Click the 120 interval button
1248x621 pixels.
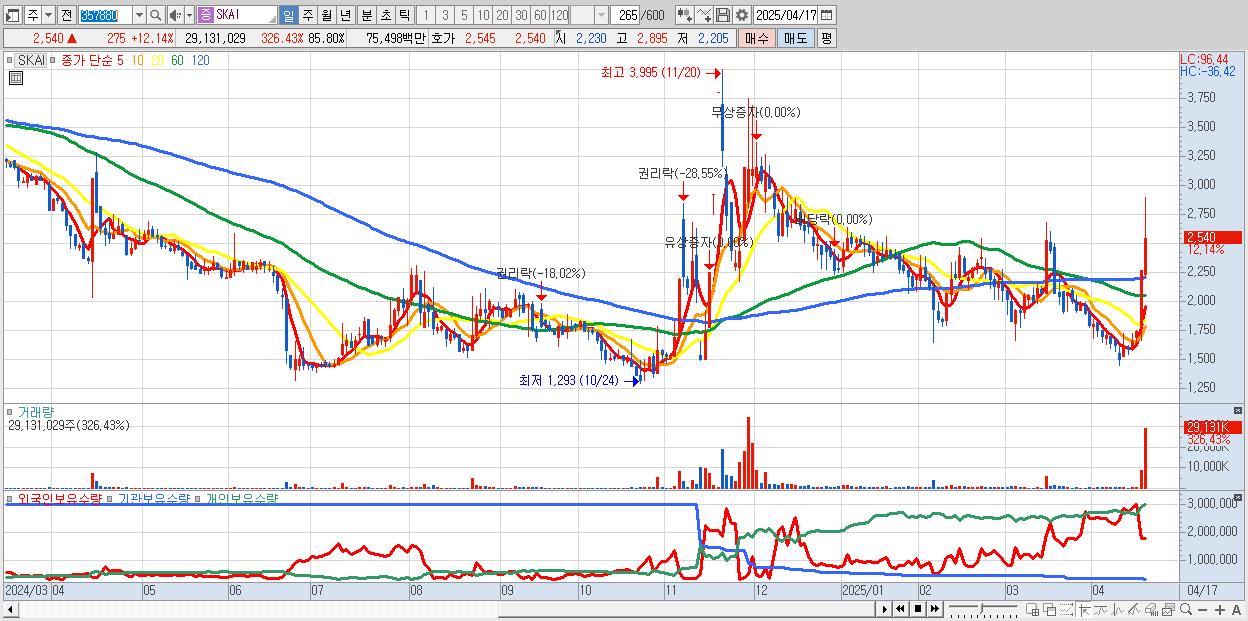560,15
